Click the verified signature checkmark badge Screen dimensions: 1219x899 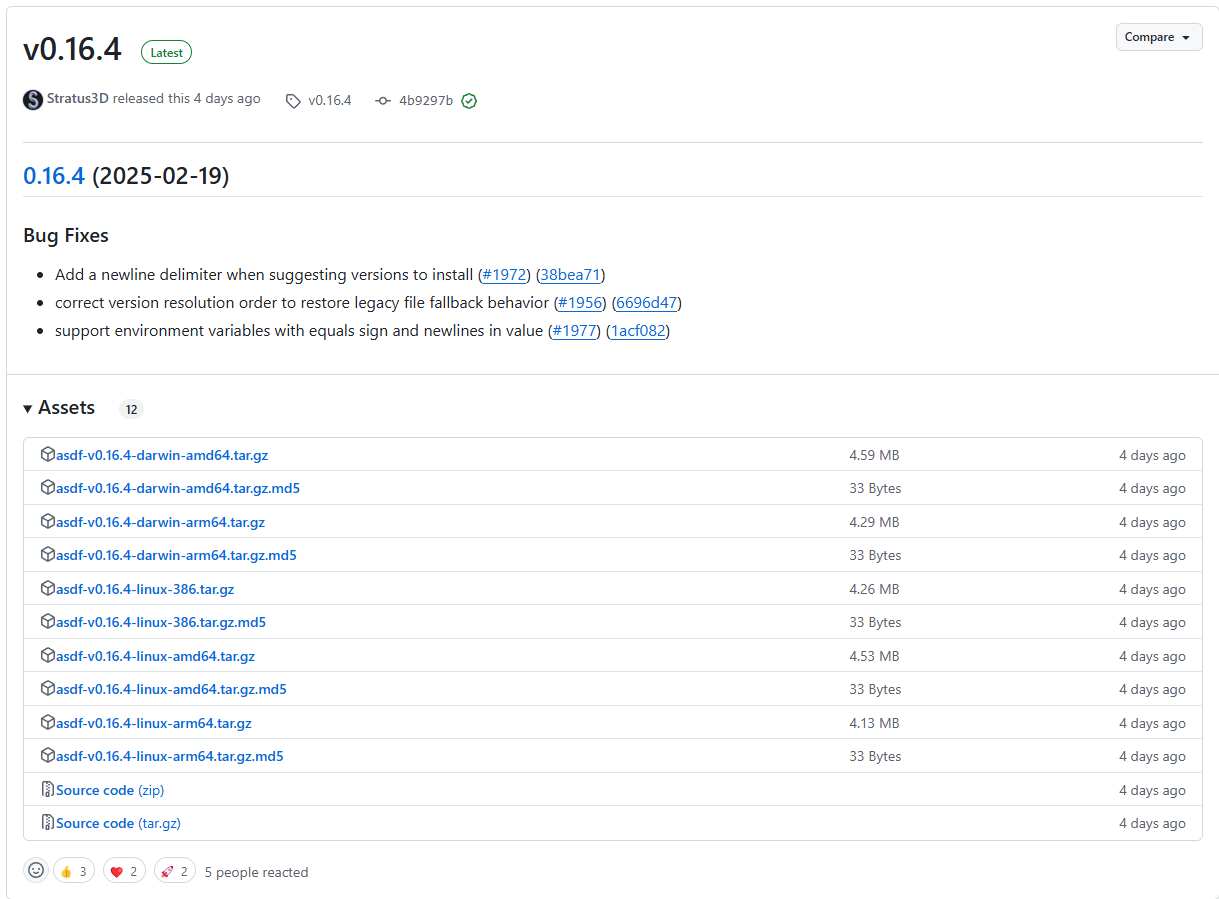tap(469, 100)
